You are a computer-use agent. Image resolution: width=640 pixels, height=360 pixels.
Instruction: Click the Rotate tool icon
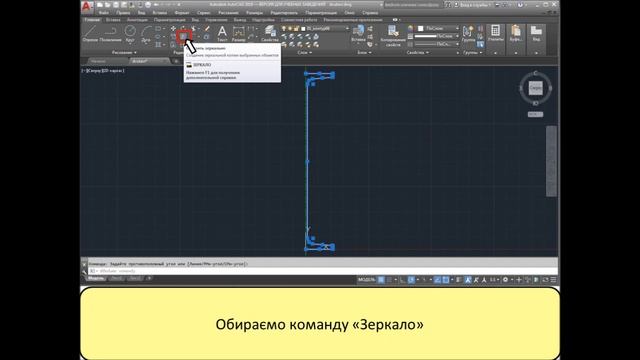tap(183, 29)
